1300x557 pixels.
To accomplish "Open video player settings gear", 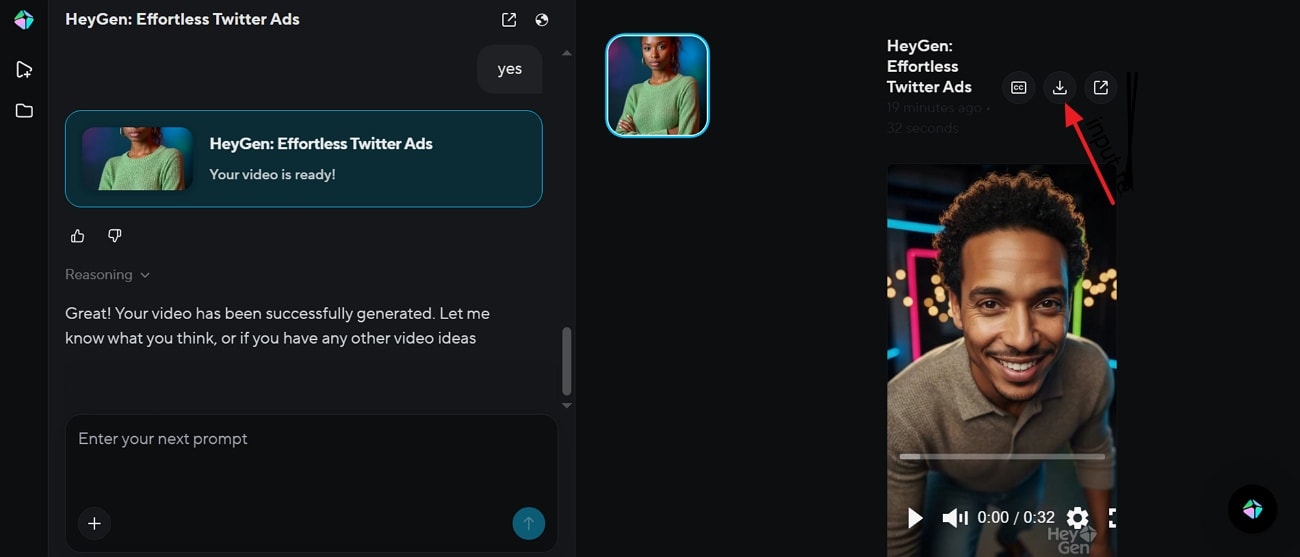I will (1077, 517).
